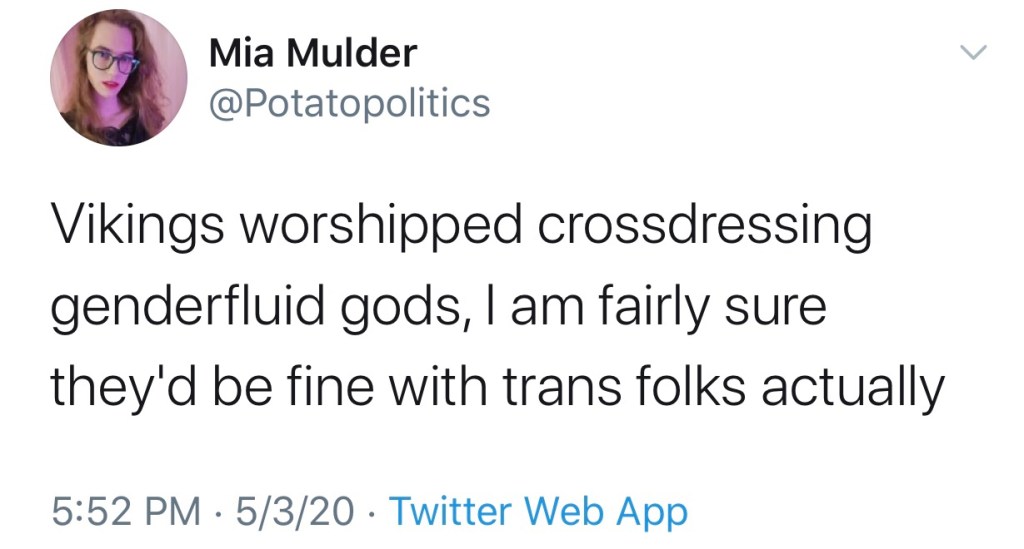Click Mia Mulder's profile avatar photo
The width and height of the screenshot is (1024, 549).
118,79
